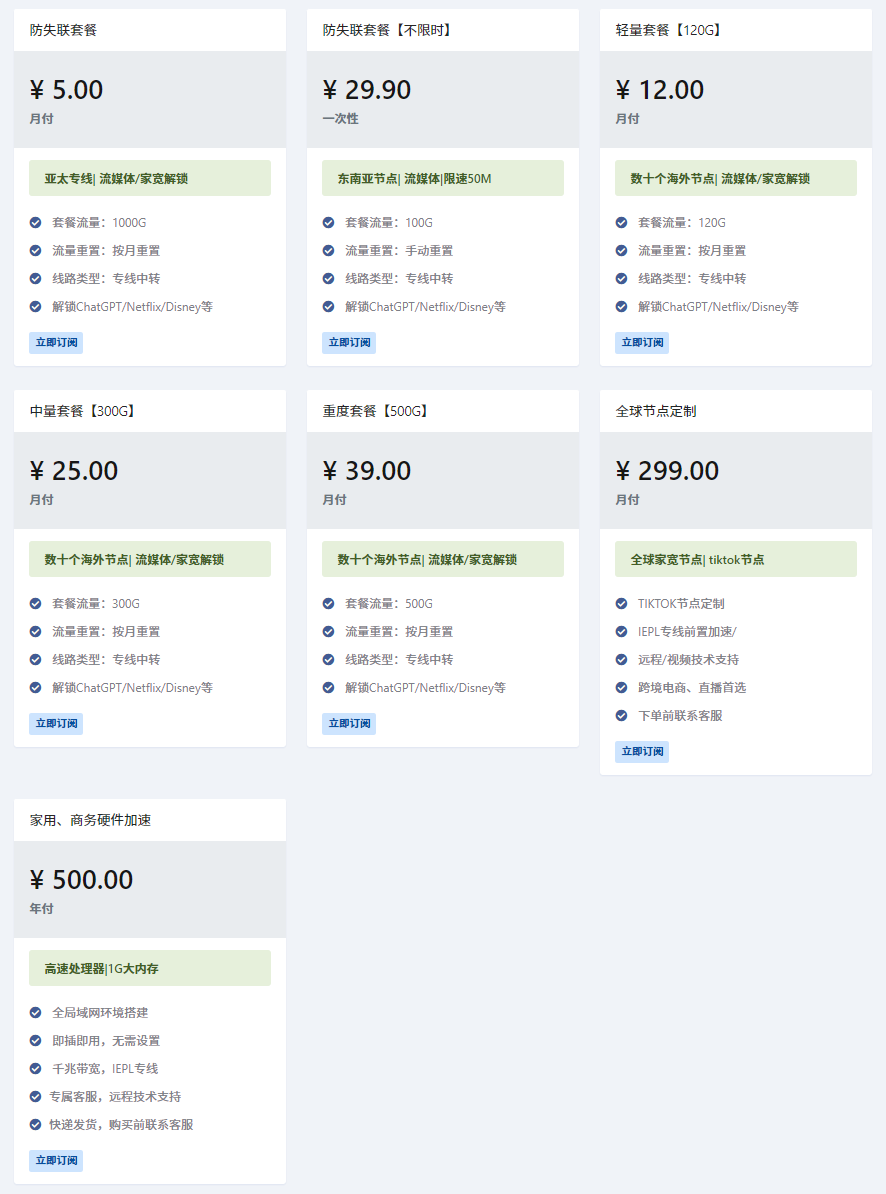Click check icon next to 流量重置：手动重置
This screenshot has width=886, height=1194.
[328, 251]
